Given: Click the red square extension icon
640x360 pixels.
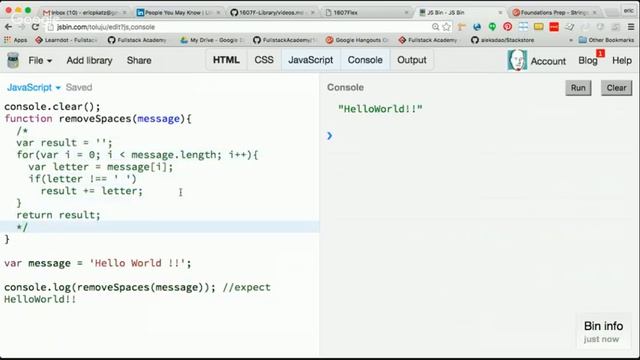Looking at the screenshot, I should [x=554, y=27].
